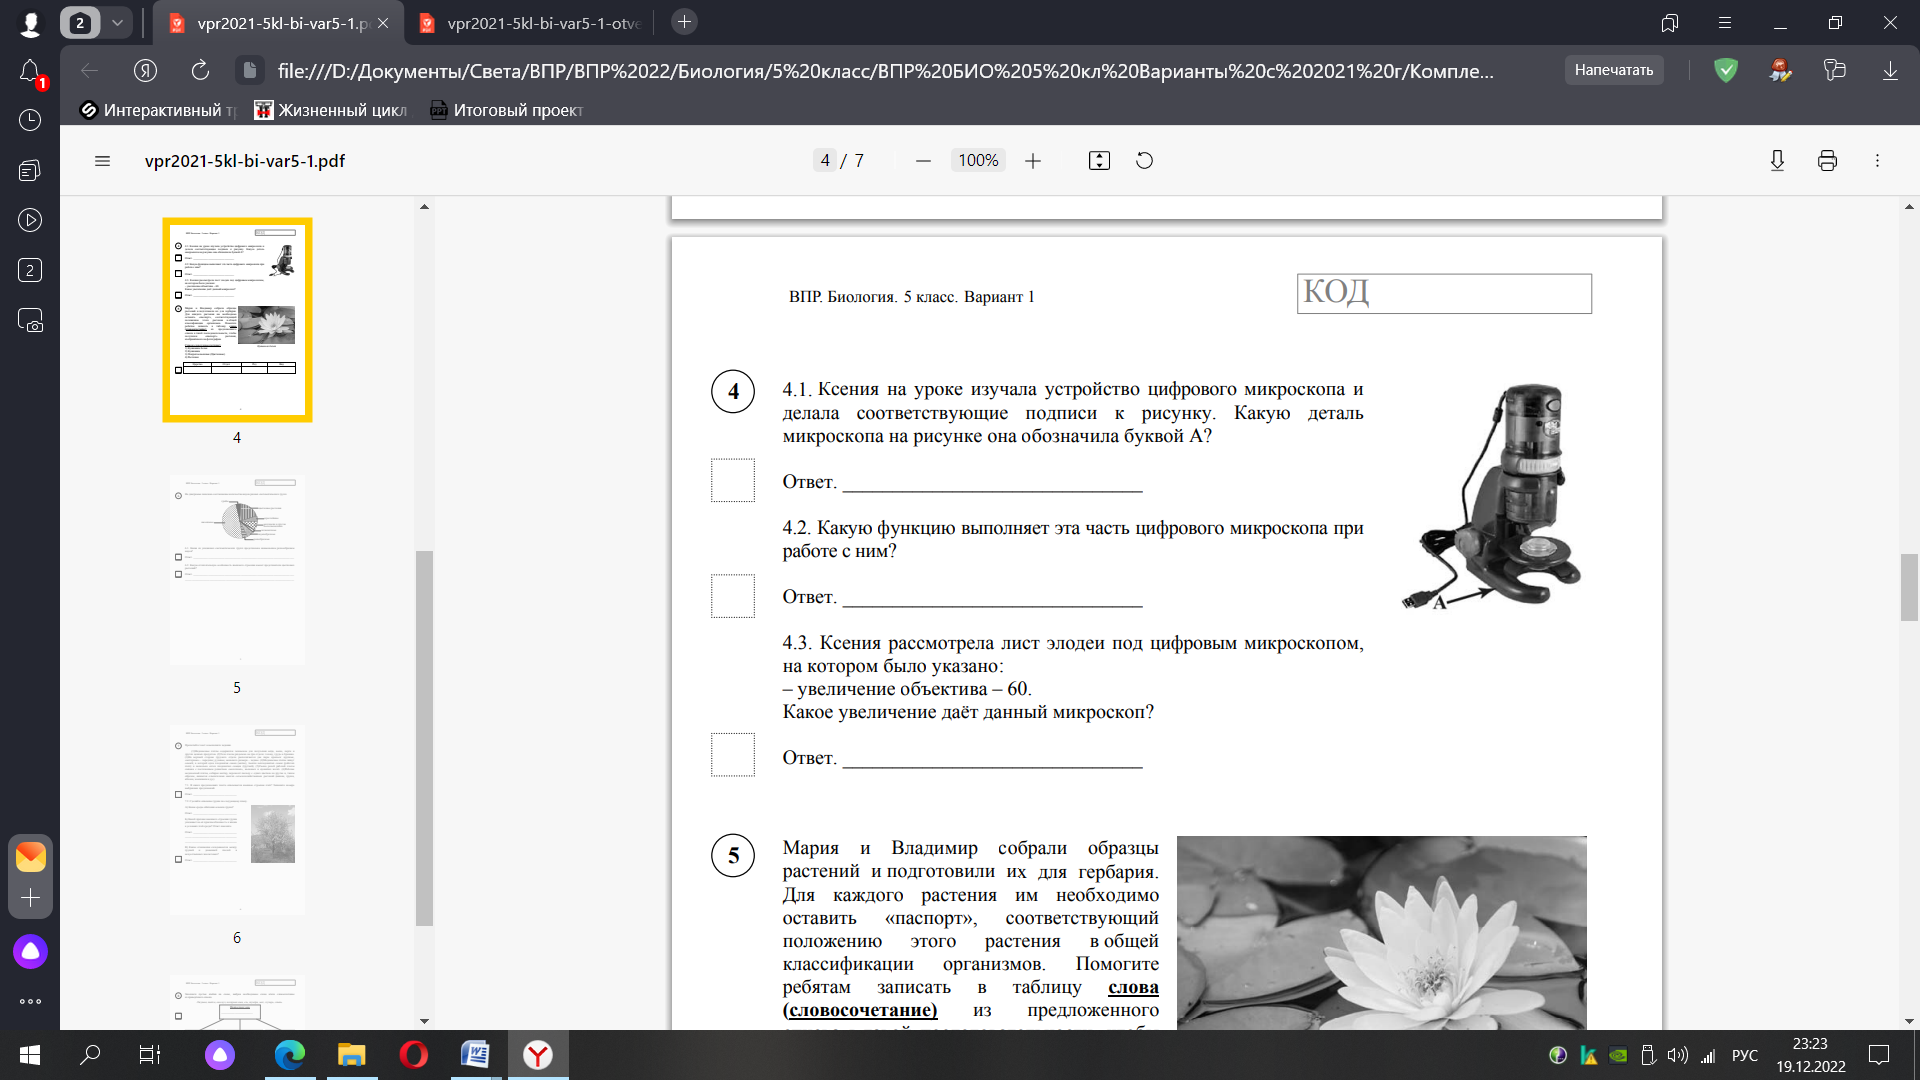Open Windows taskbar search
Viewport: 1920px width, 1080px height.
(x=90, y=1055)
